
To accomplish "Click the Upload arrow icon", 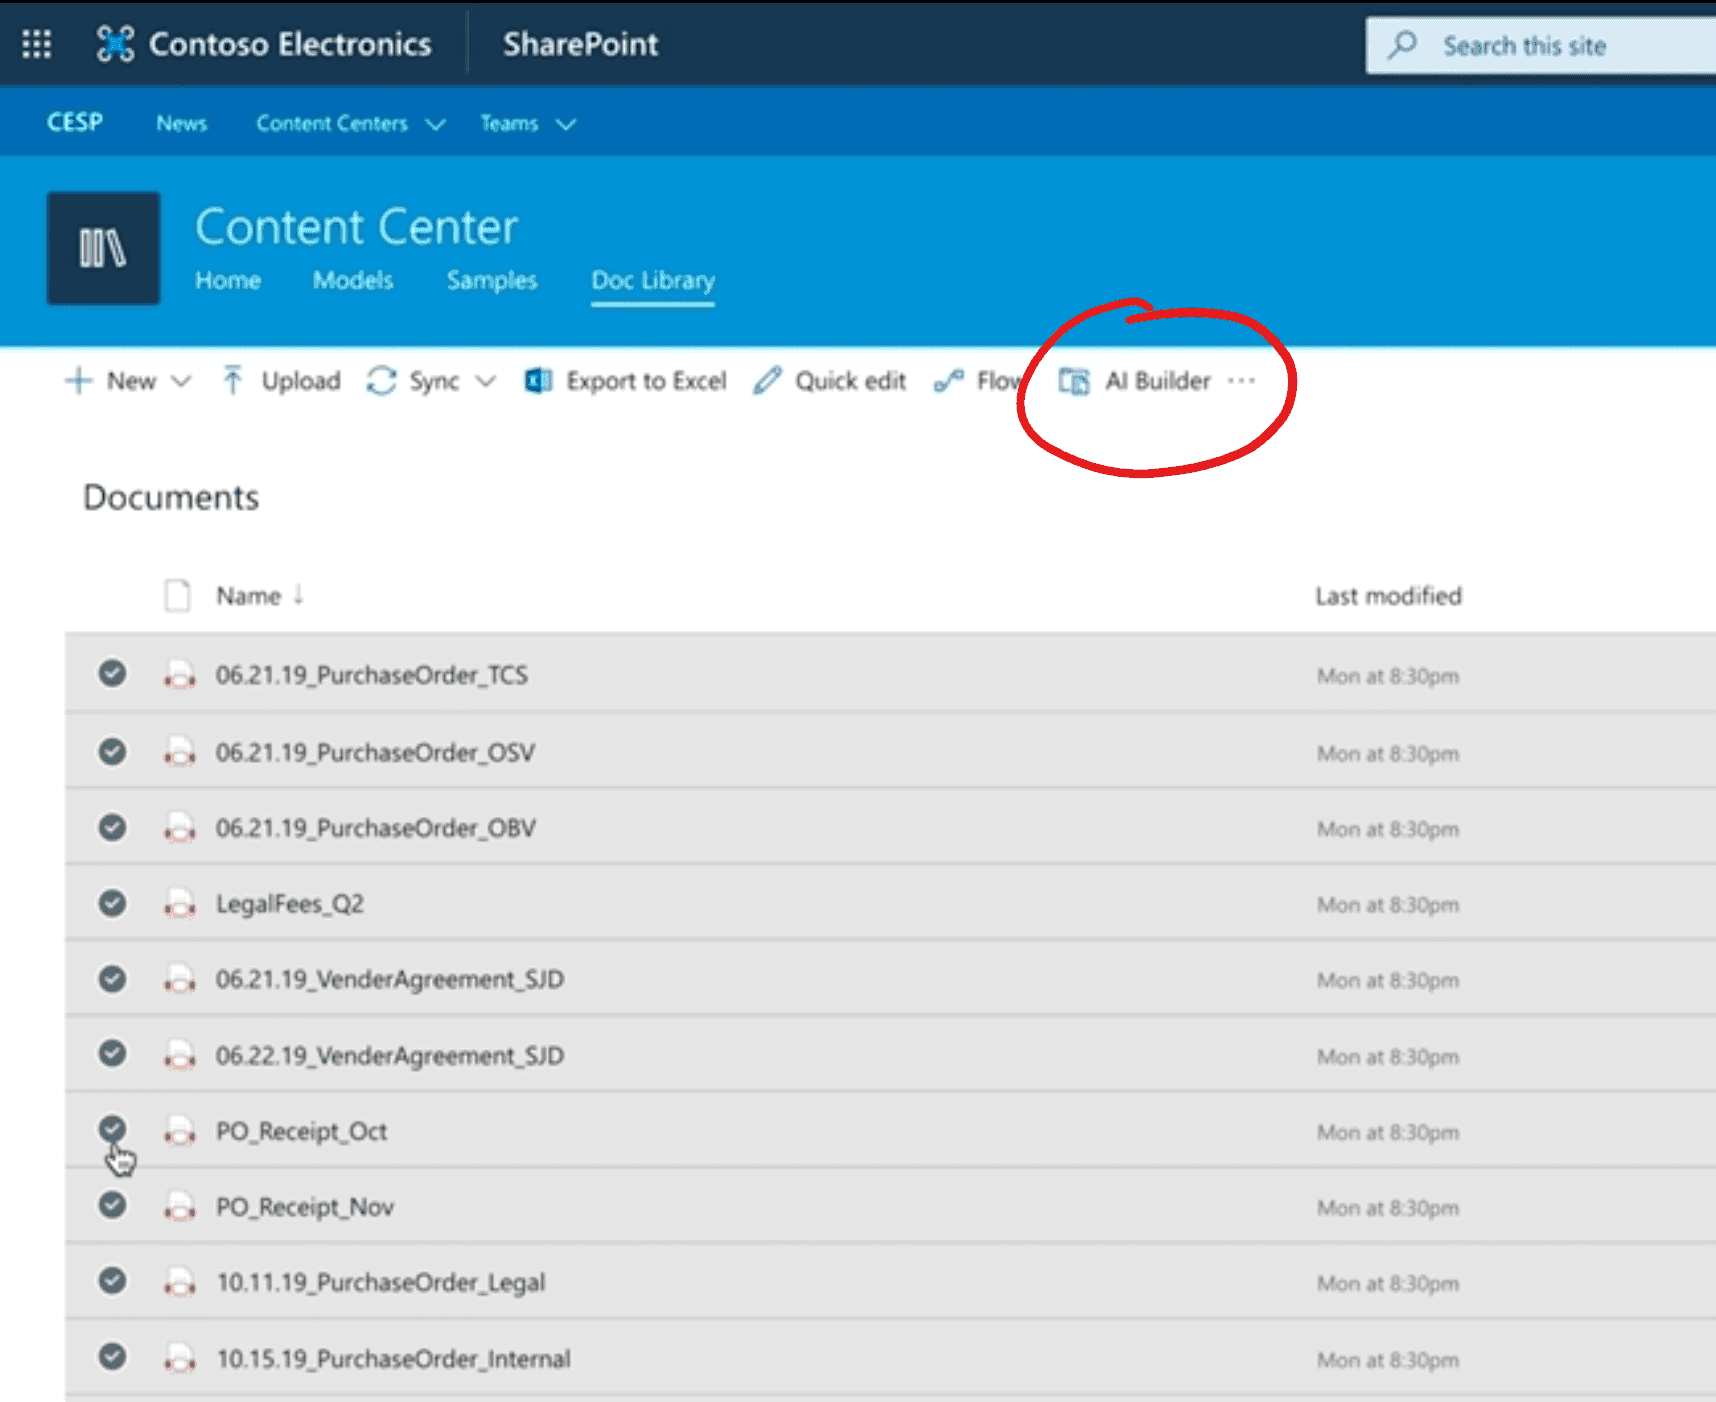I will (x=232, y=381).
